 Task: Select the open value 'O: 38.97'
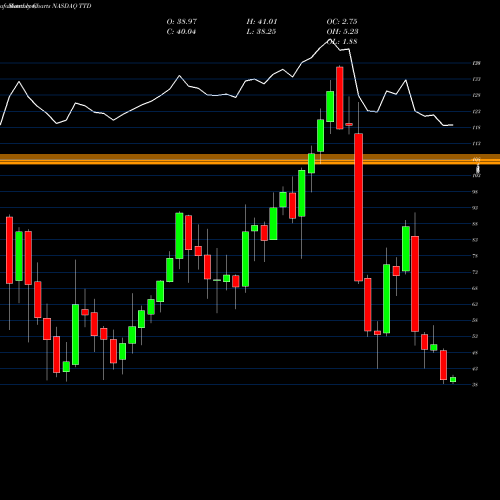point(181,22)
